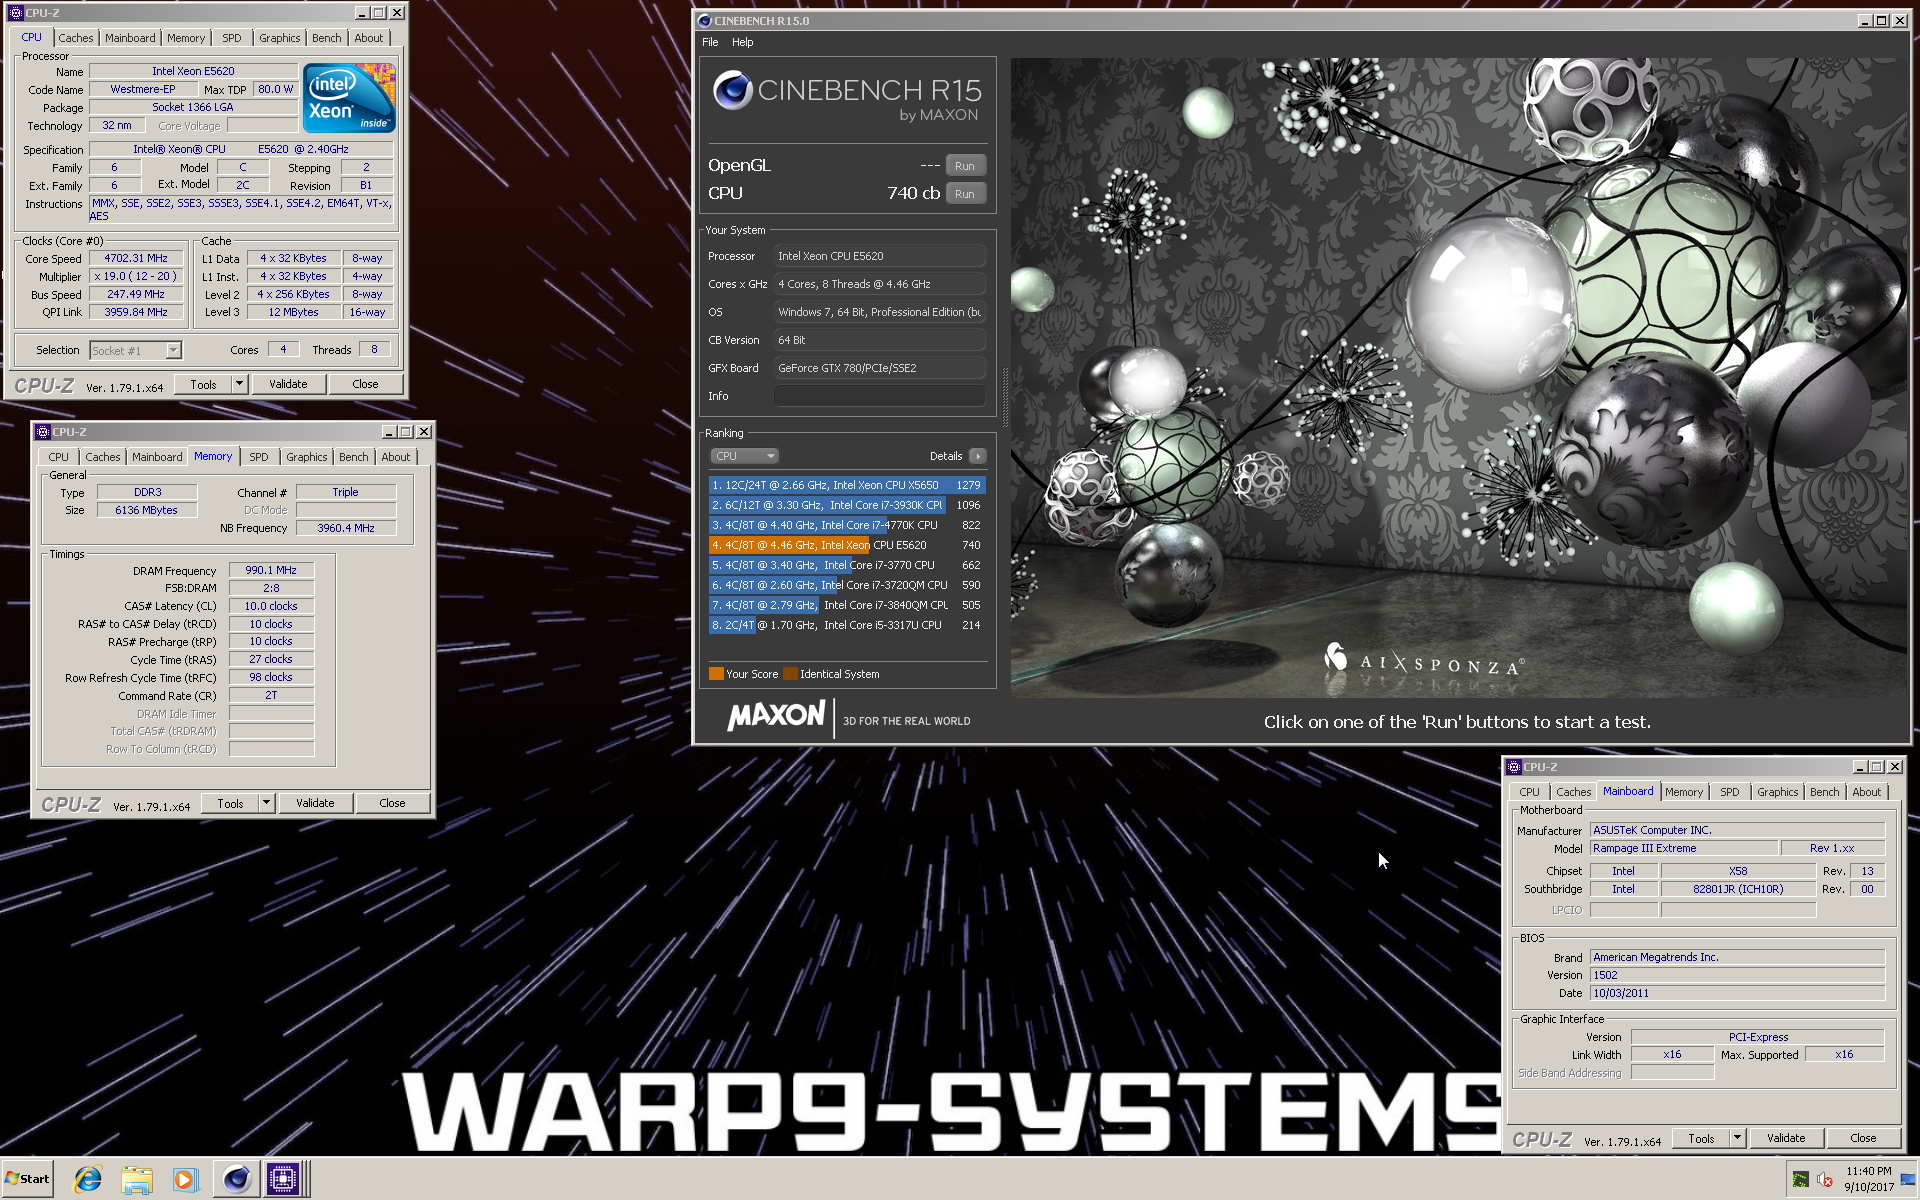Click the Details arrow button in Ranking

coord(977,456)
